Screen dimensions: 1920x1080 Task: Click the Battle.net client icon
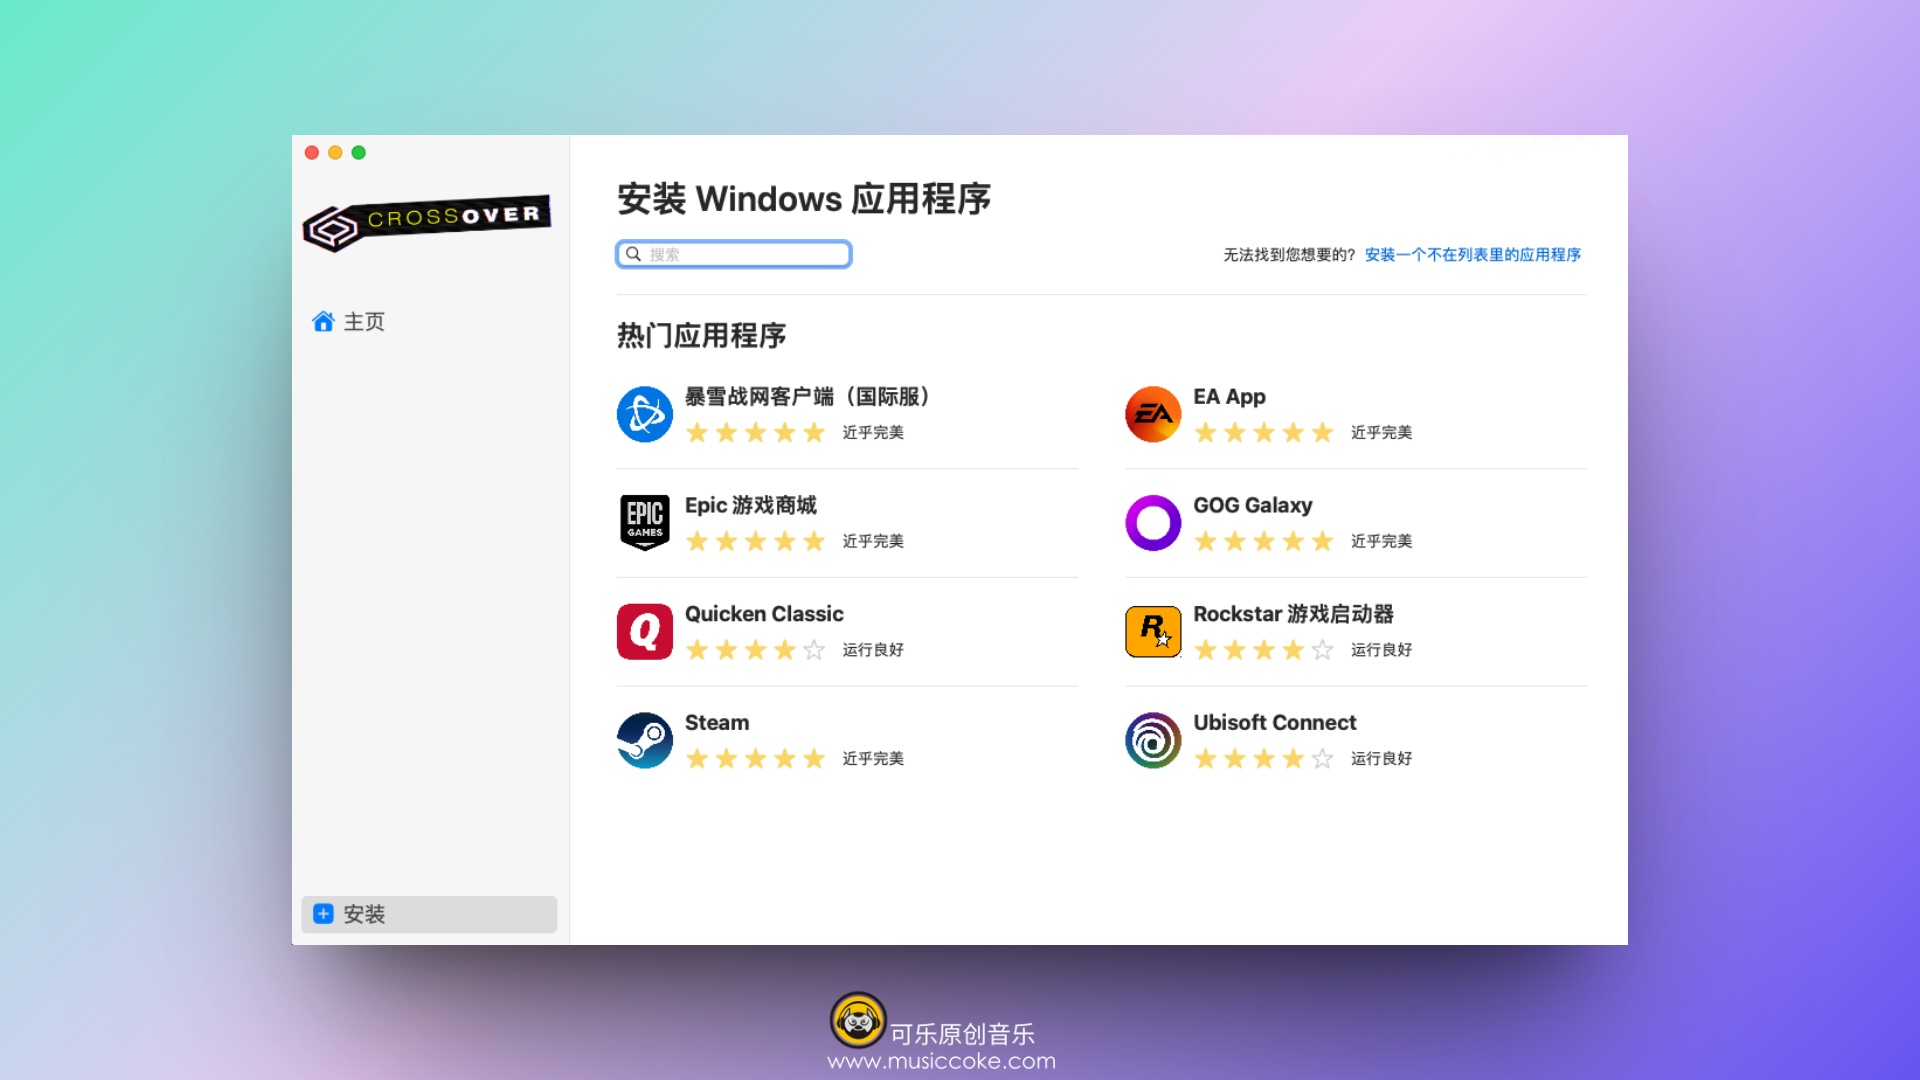(x=644, y=414)
